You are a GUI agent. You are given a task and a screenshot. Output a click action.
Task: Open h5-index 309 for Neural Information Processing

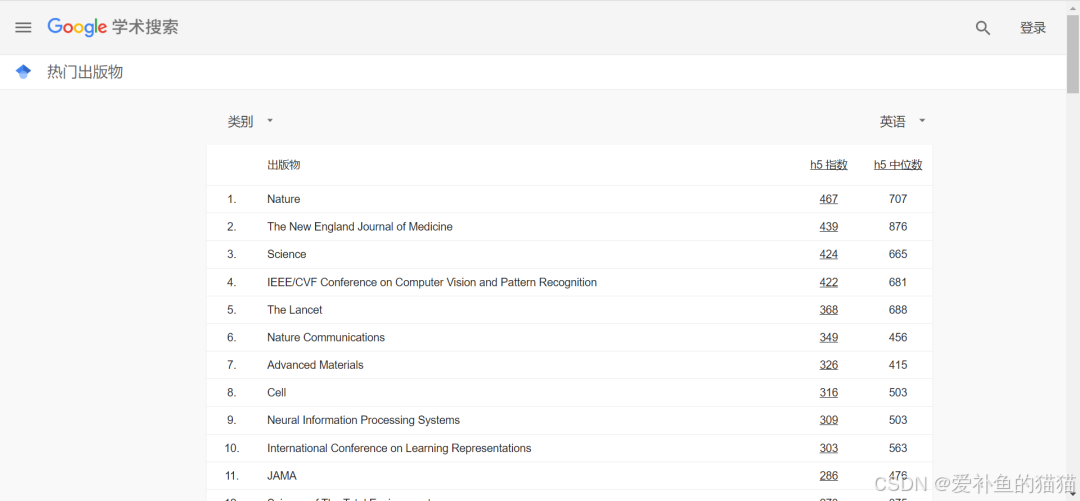[x=829, y=420]
